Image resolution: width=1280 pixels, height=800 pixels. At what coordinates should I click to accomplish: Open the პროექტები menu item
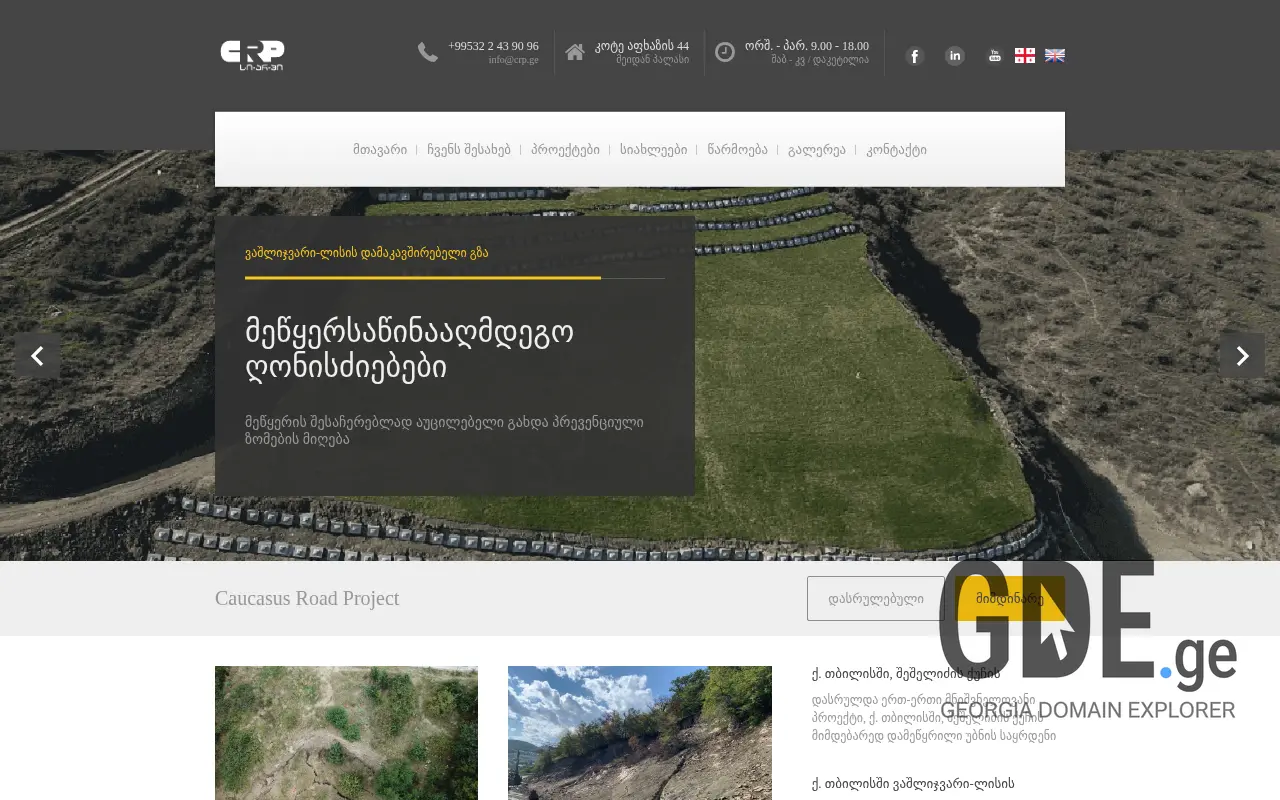pyautogui.click(x=566, y=149)
